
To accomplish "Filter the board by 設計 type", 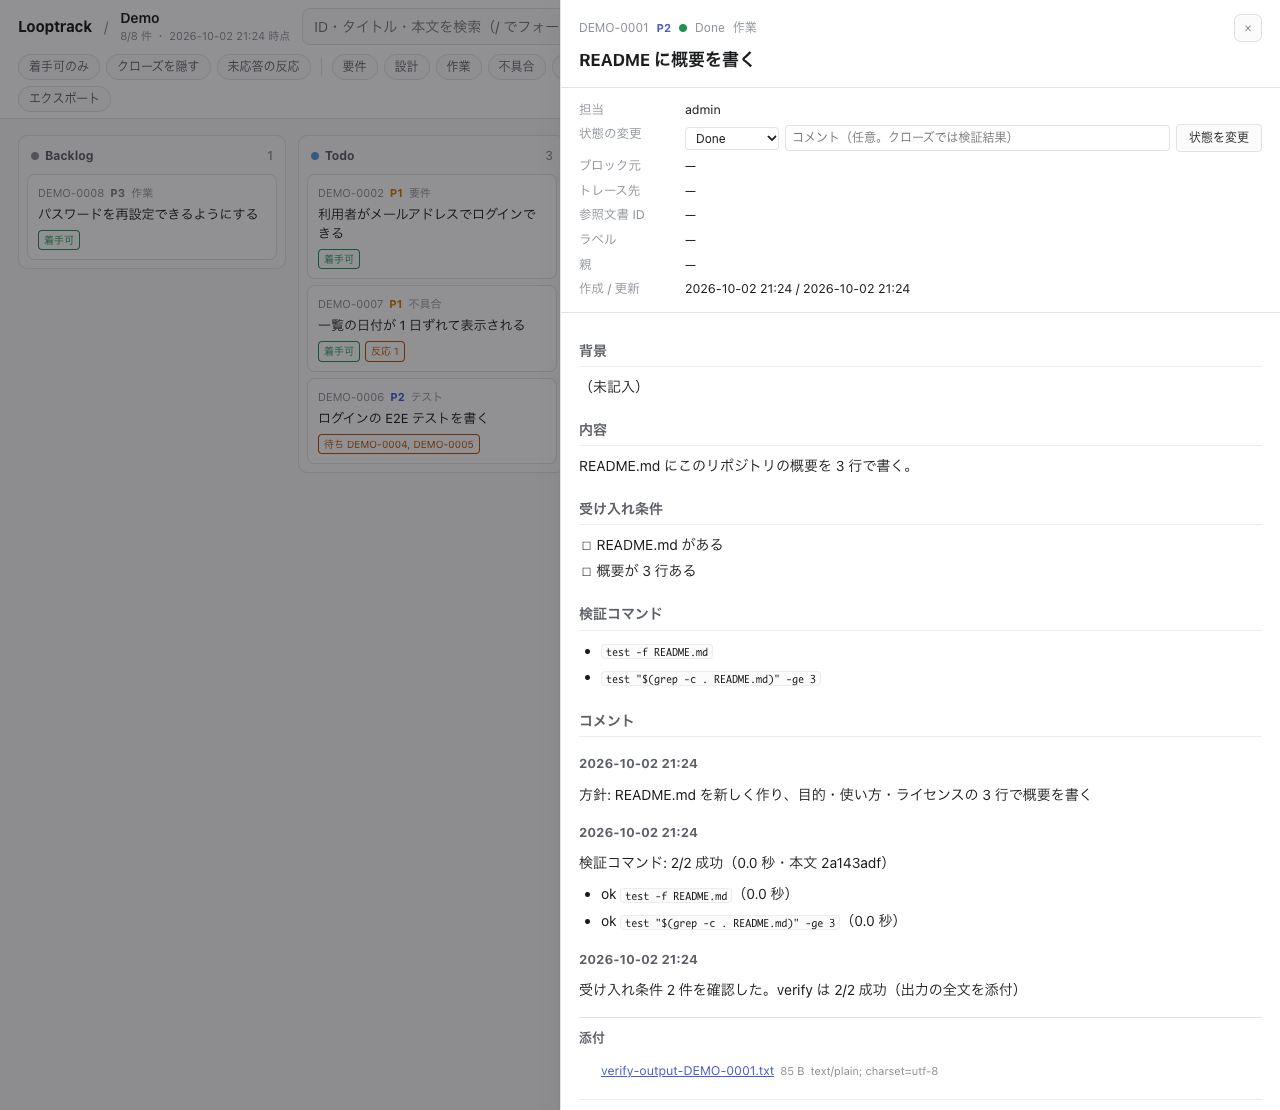I will (407, 67).
